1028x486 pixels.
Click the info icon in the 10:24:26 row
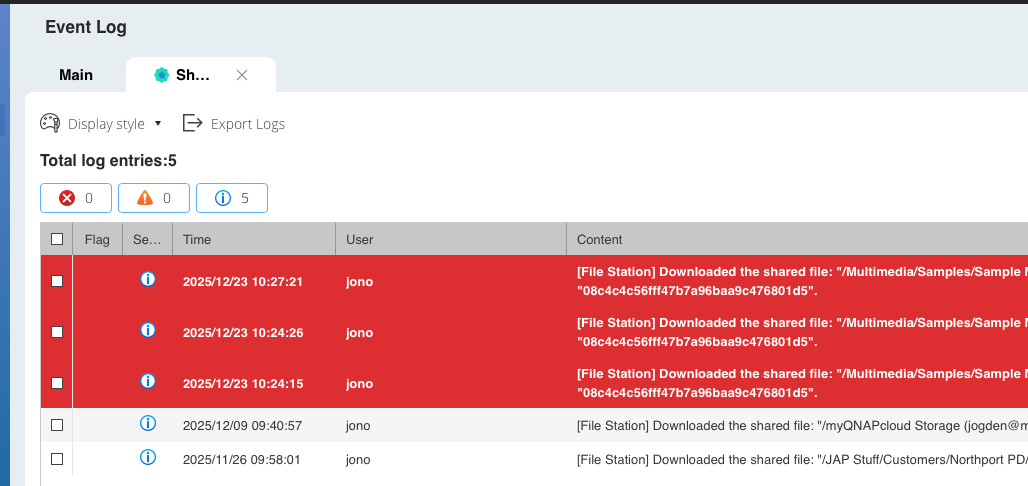tap(148, 330)
